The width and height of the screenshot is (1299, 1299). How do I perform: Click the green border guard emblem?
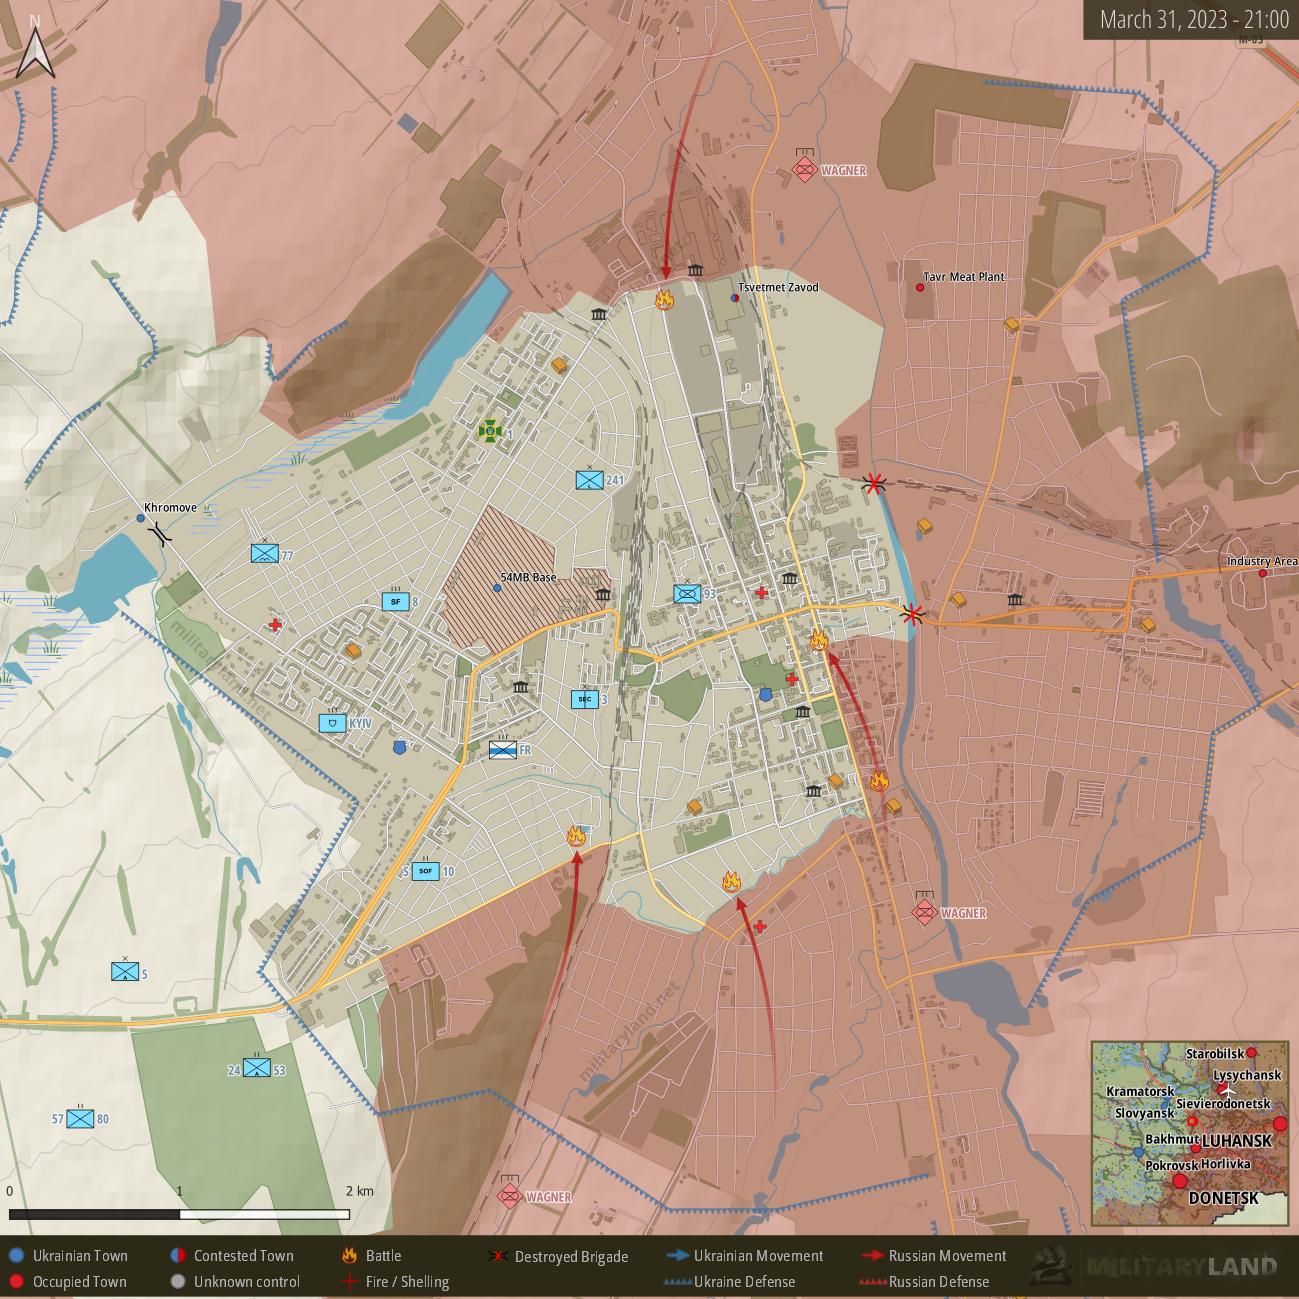point(490,431)
